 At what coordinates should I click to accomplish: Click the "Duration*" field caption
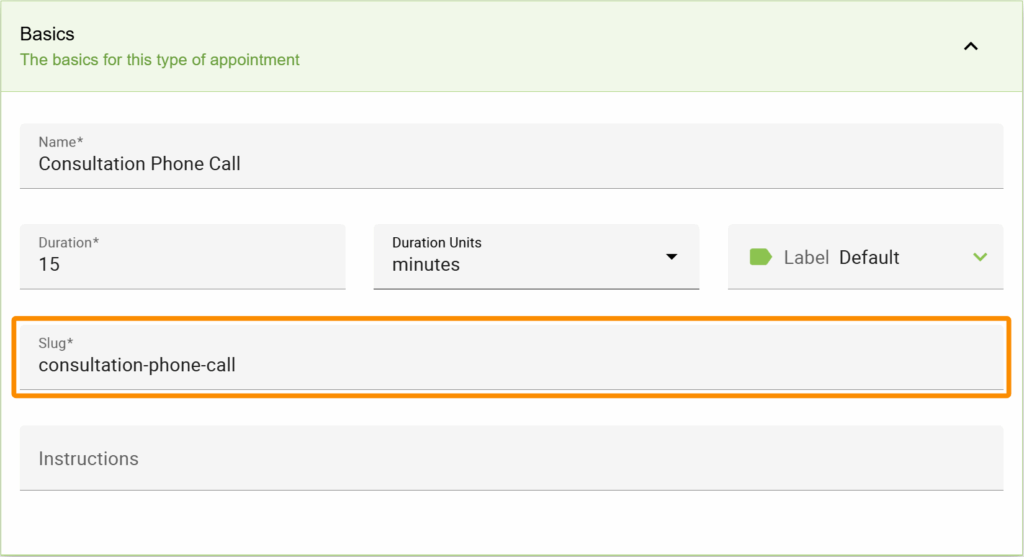pos(69,243)
